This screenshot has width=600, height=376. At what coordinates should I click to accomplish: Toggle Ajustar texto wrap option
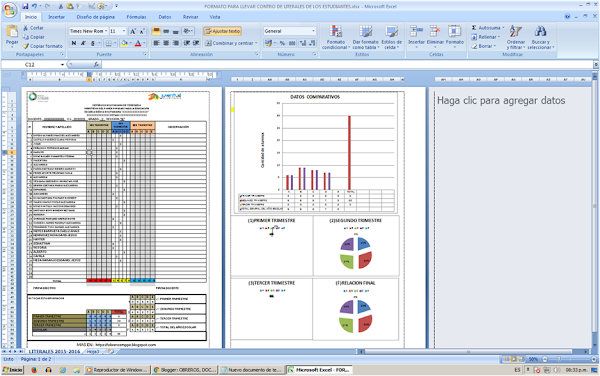(x=222, y=31)
